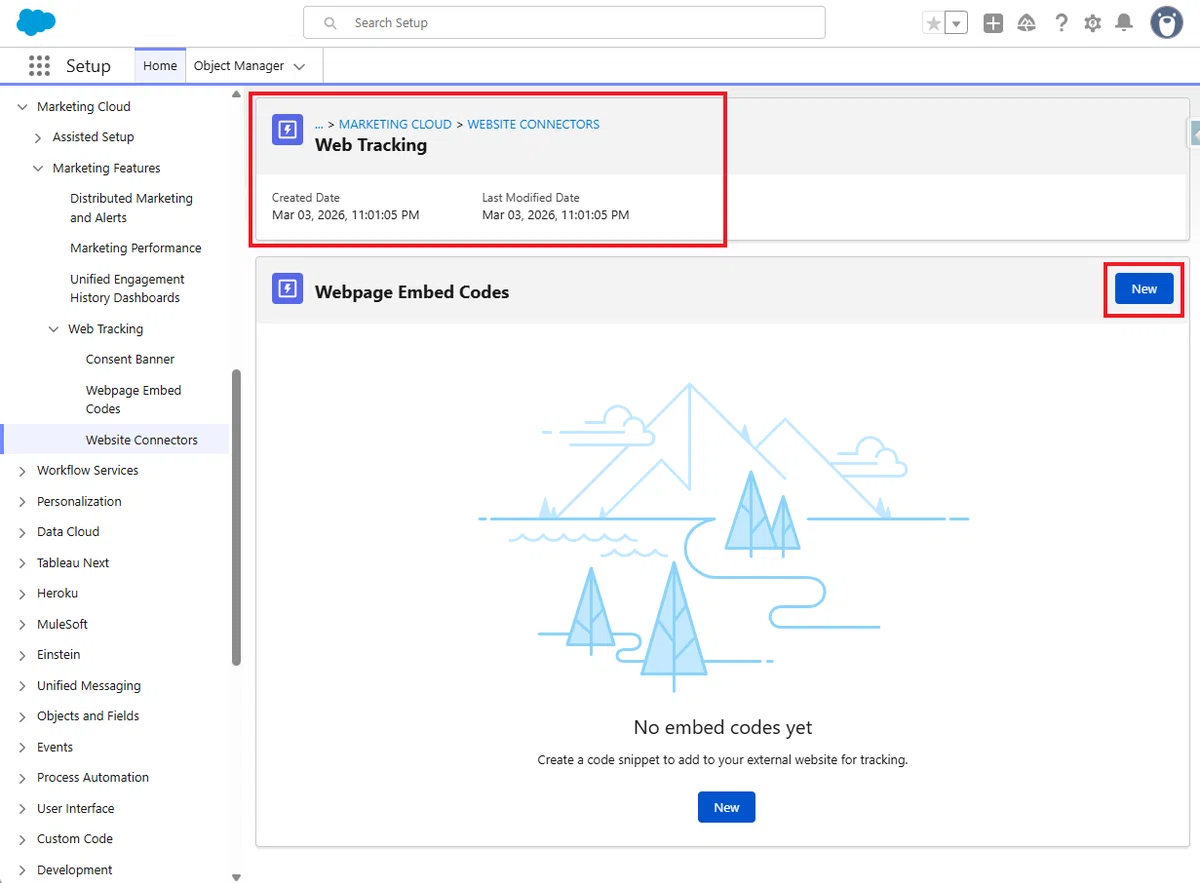This screenshot has height=883, width=1200.
Task: Expand the Workflow Services node
Action: (23, 471)
